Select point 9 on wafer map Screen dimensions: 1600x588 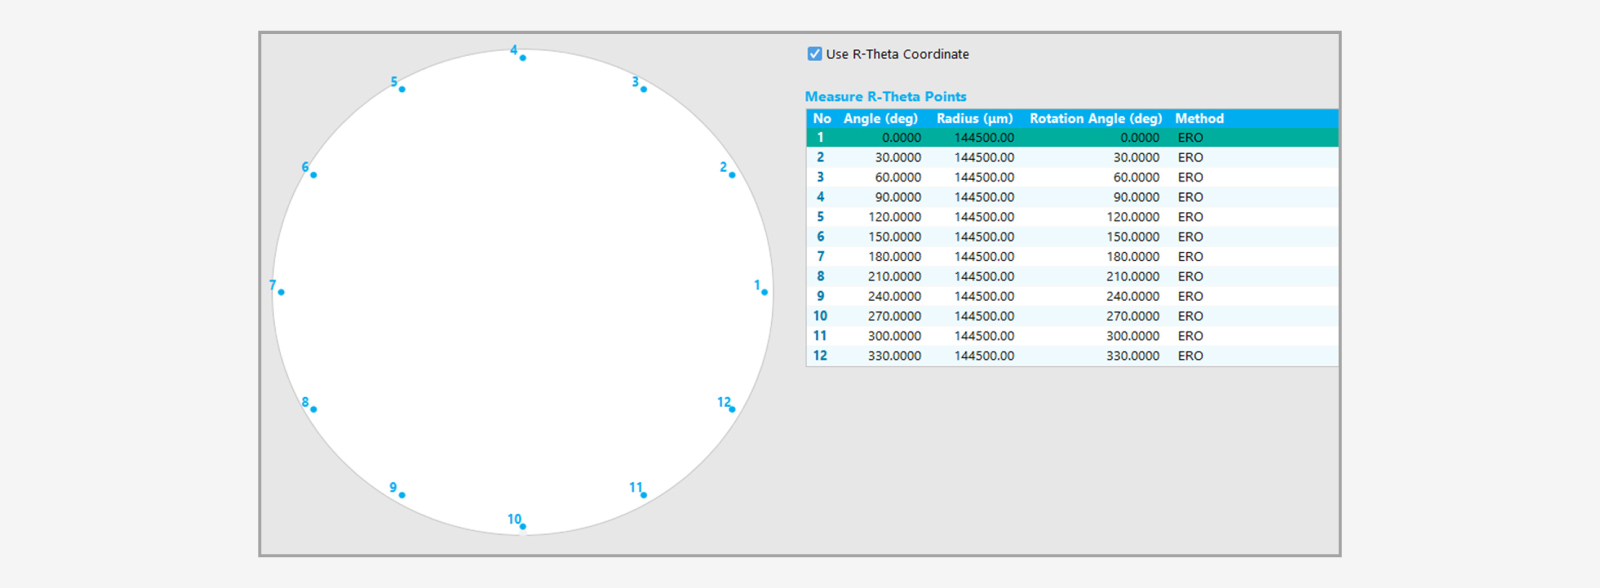402,495
